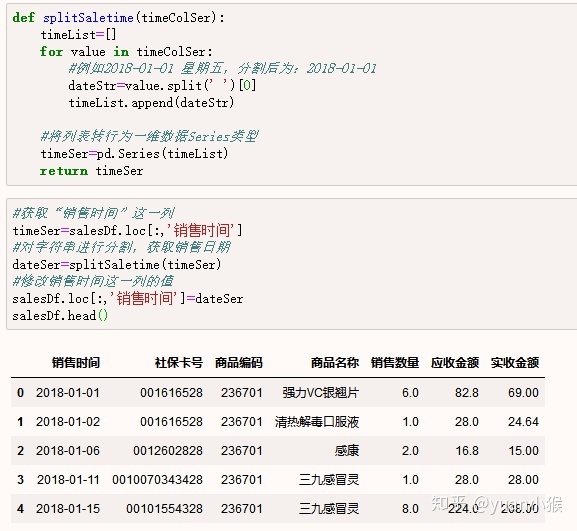The height and width of the screenshot is (531, 577).
Task: Click the row index '0' in the table
Action: (x=20, y=393)
